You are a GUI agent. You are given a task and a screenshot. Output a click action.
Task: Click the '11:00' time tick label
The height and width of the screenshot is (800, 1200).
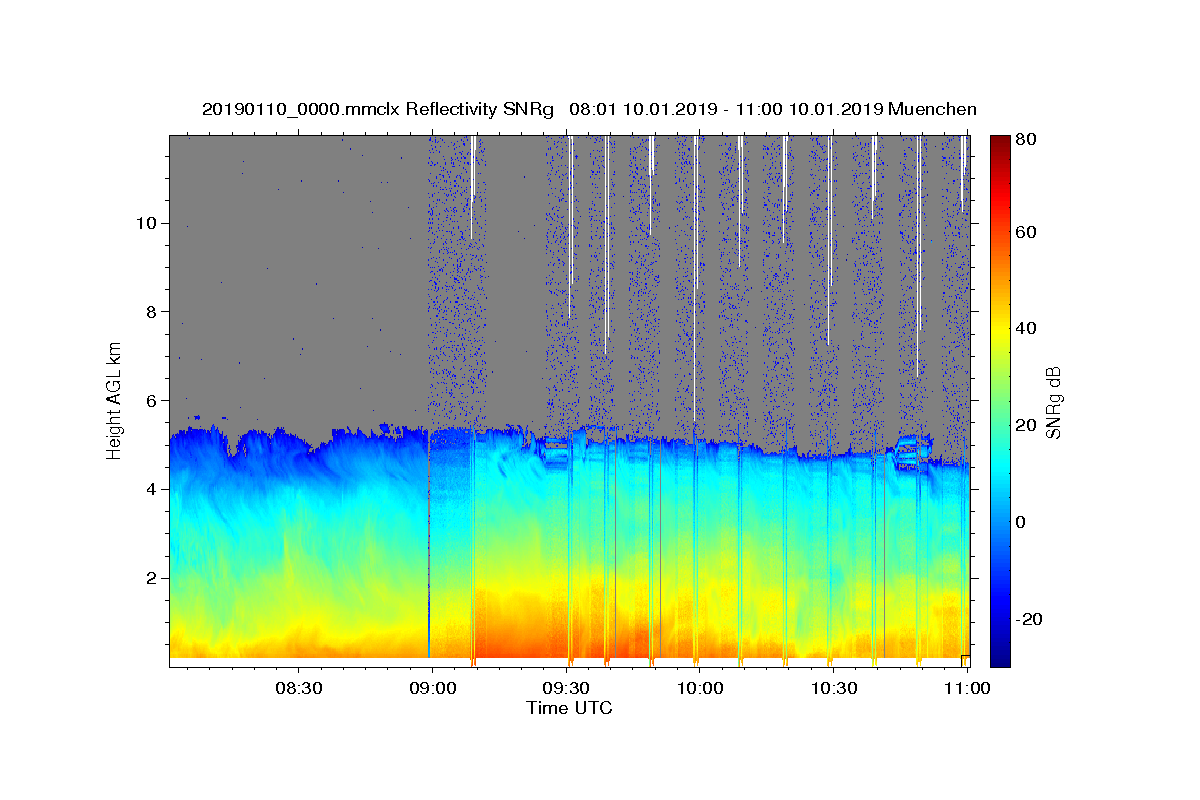[967, 688]
